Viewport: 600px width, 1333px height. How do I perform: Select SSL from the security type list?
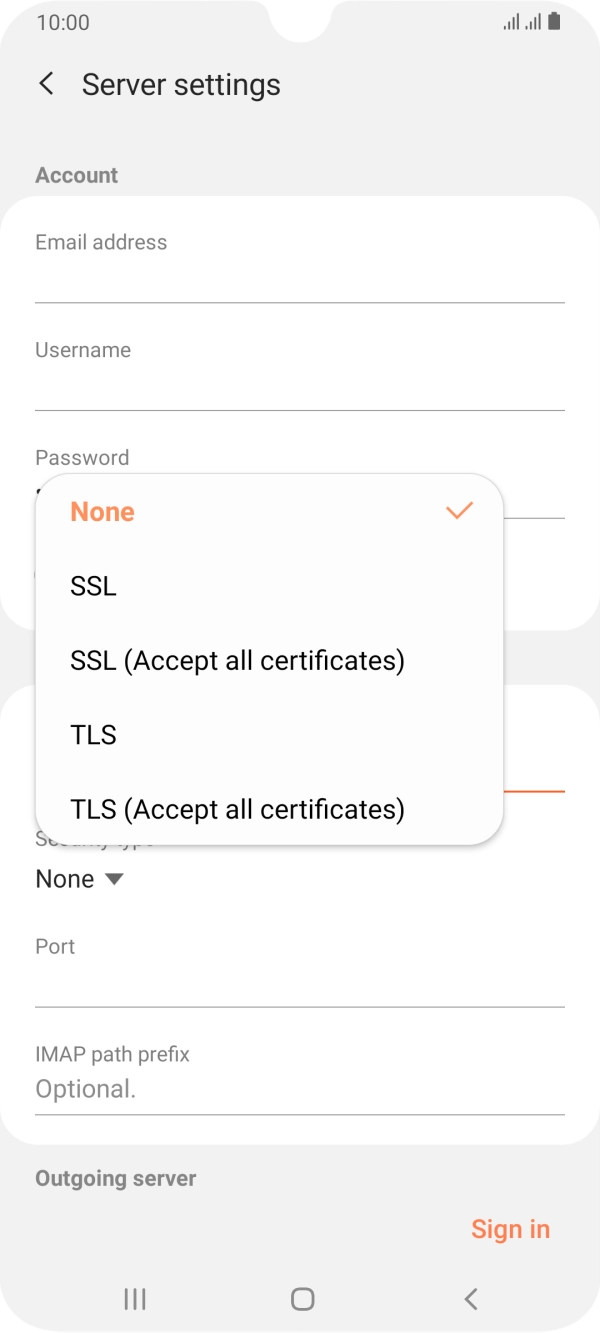click(92, 586)
